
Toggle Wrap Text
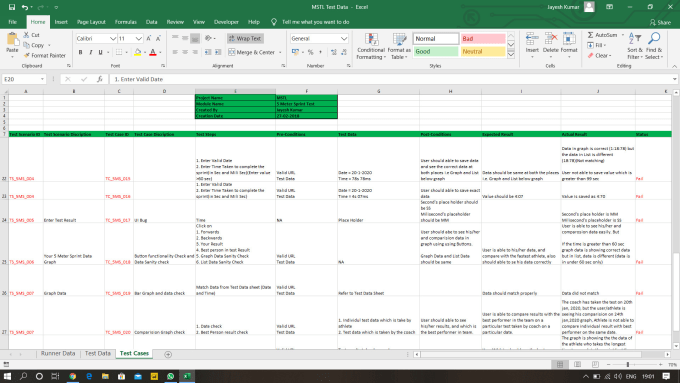click(245, 38)
